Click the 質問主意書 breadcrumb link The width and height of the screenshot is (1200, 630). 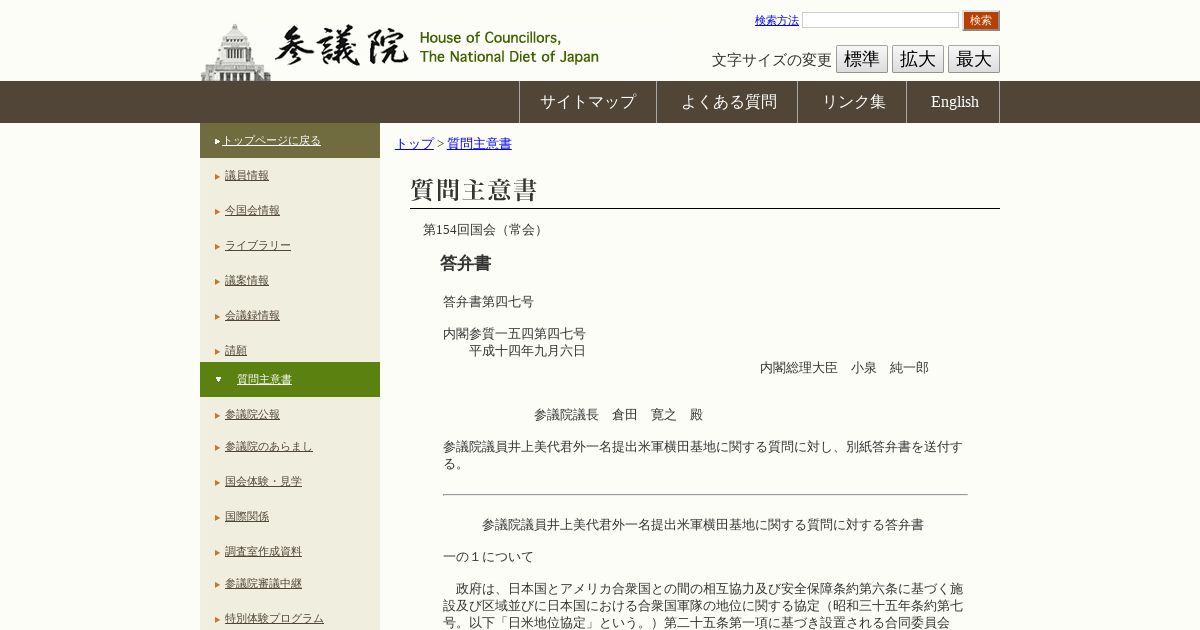pos(479,144)
